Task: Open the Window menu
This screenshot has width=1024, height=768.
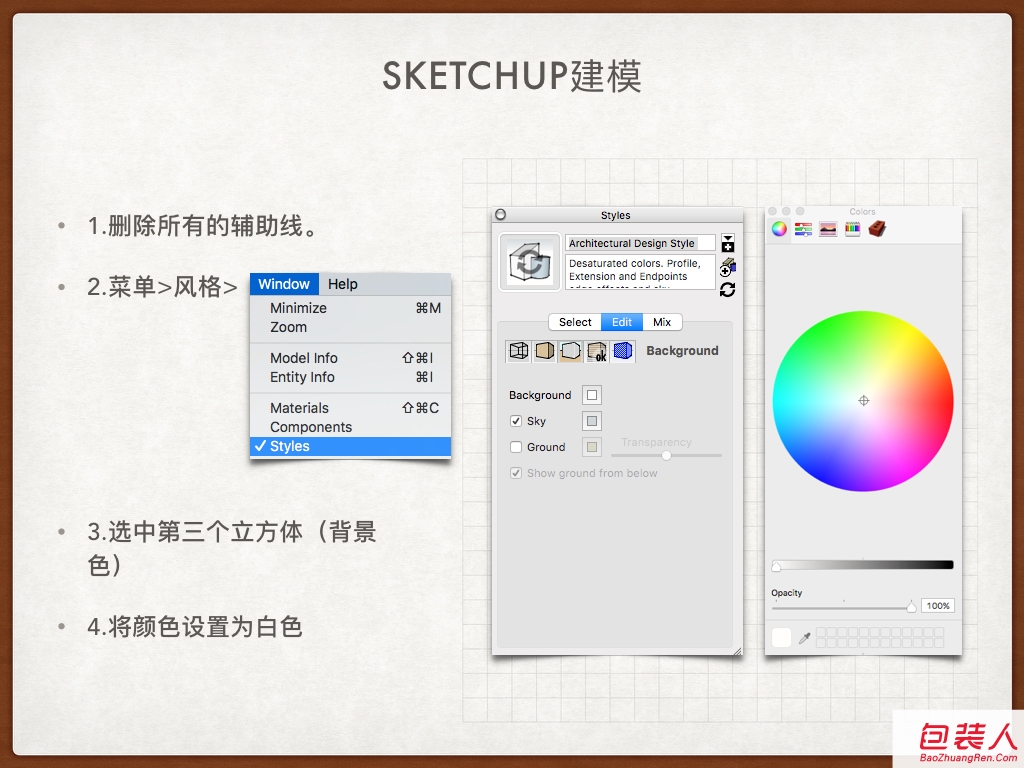Action: pos(284,284)
